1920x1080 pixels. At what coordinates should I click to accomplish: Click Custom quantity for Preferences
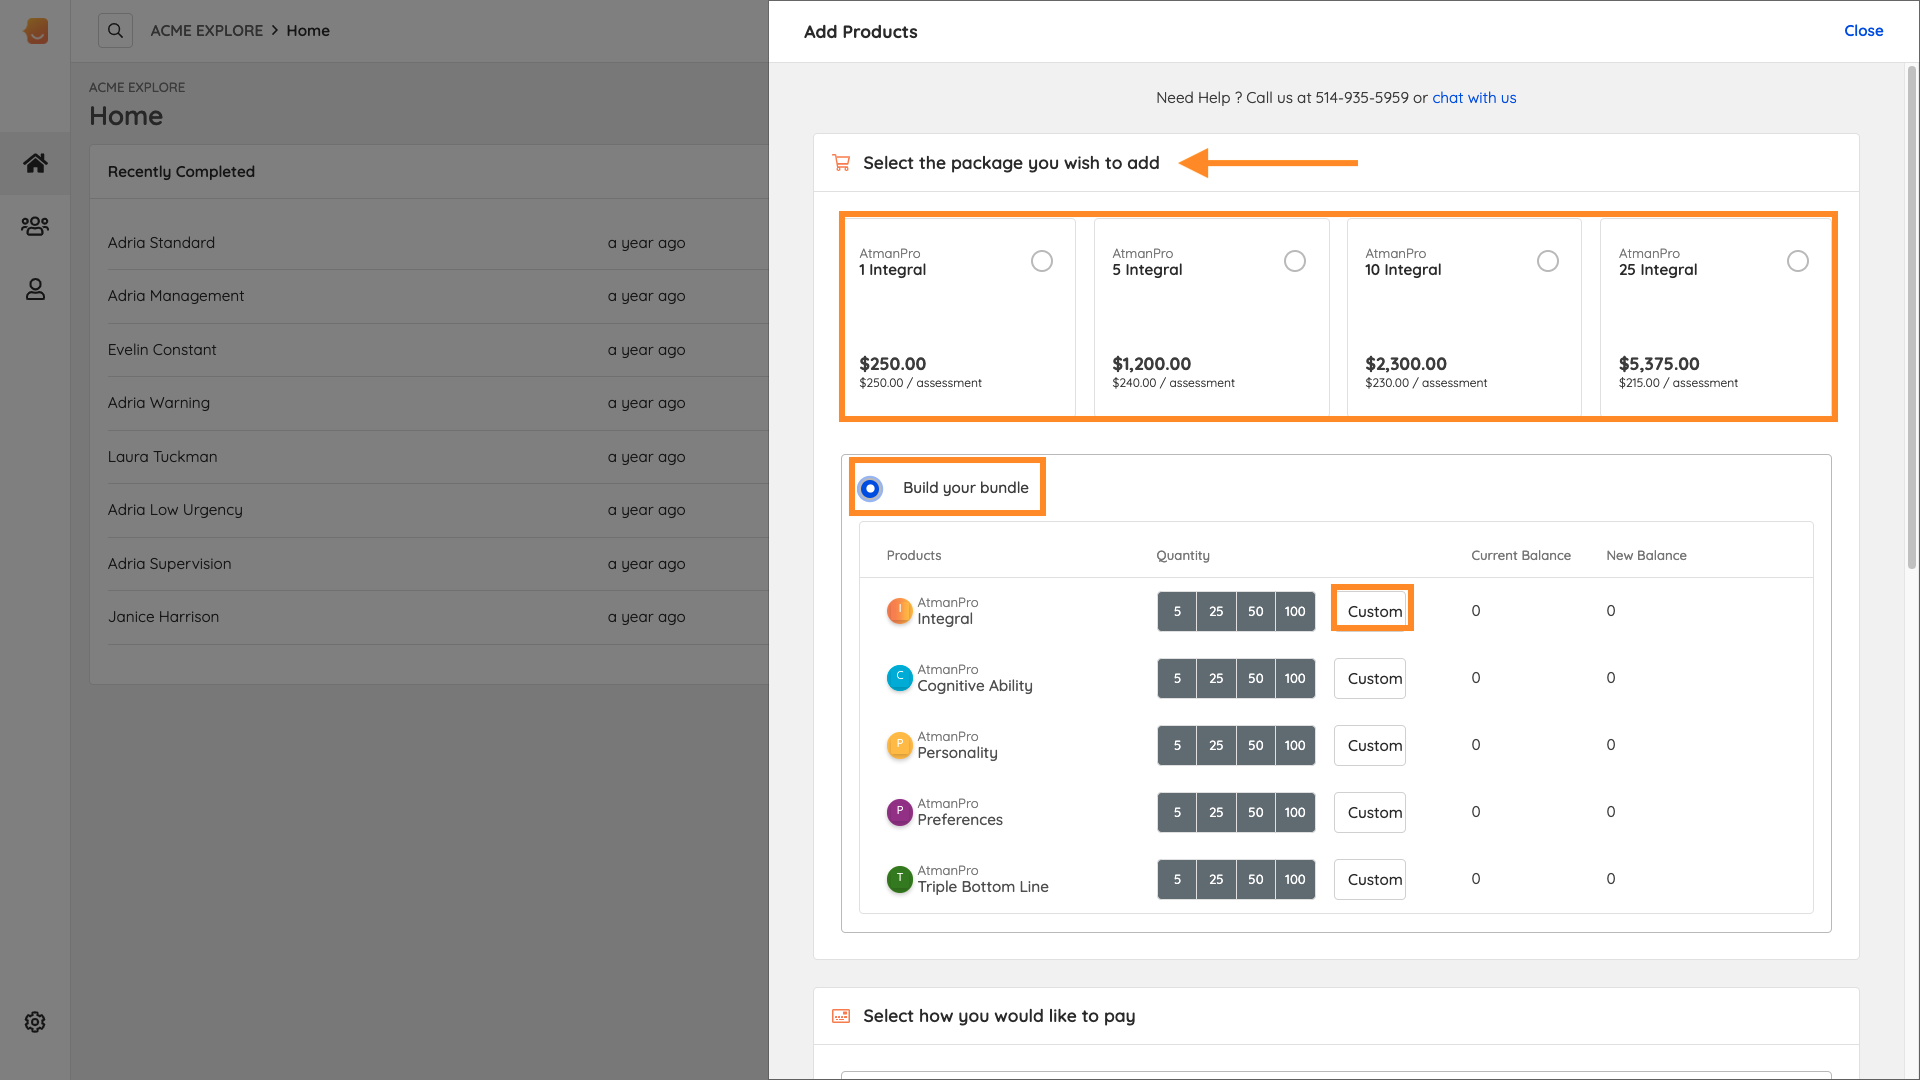click(x=1370, y=812)
